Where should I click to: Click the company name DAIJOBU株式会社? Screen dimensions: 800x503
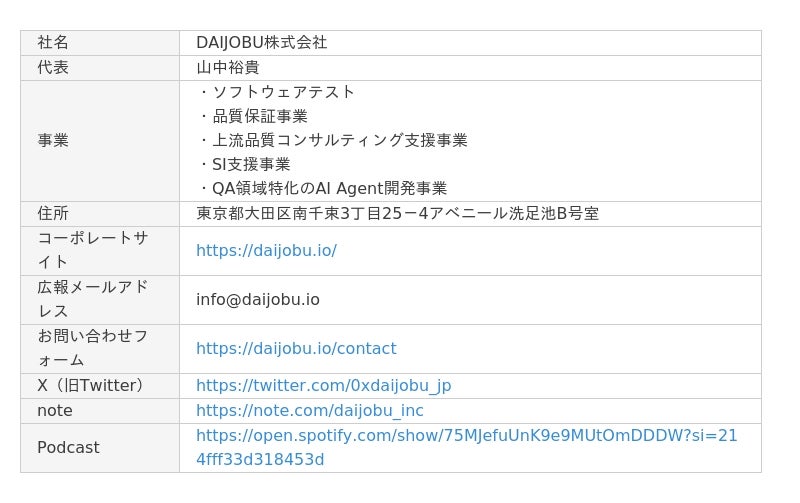[261, 42]
